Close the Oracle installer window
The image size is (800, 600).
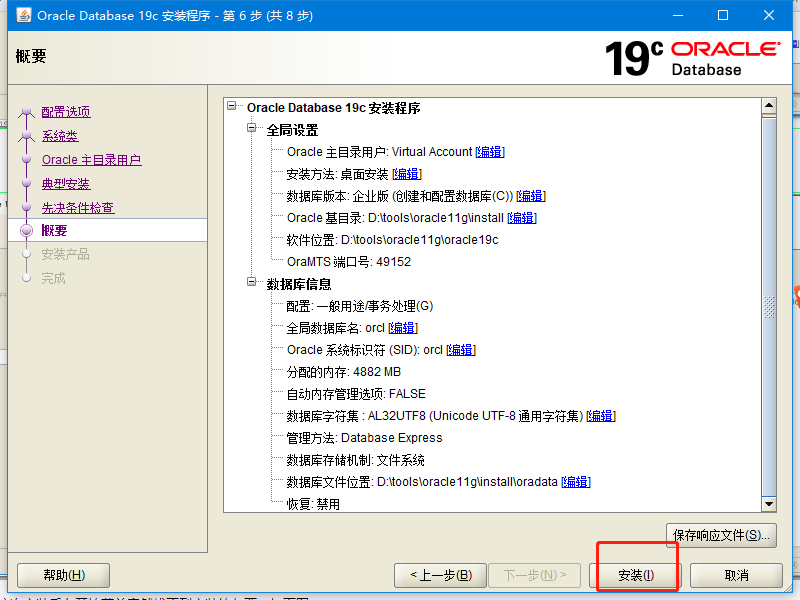click(x=768, y=15)
